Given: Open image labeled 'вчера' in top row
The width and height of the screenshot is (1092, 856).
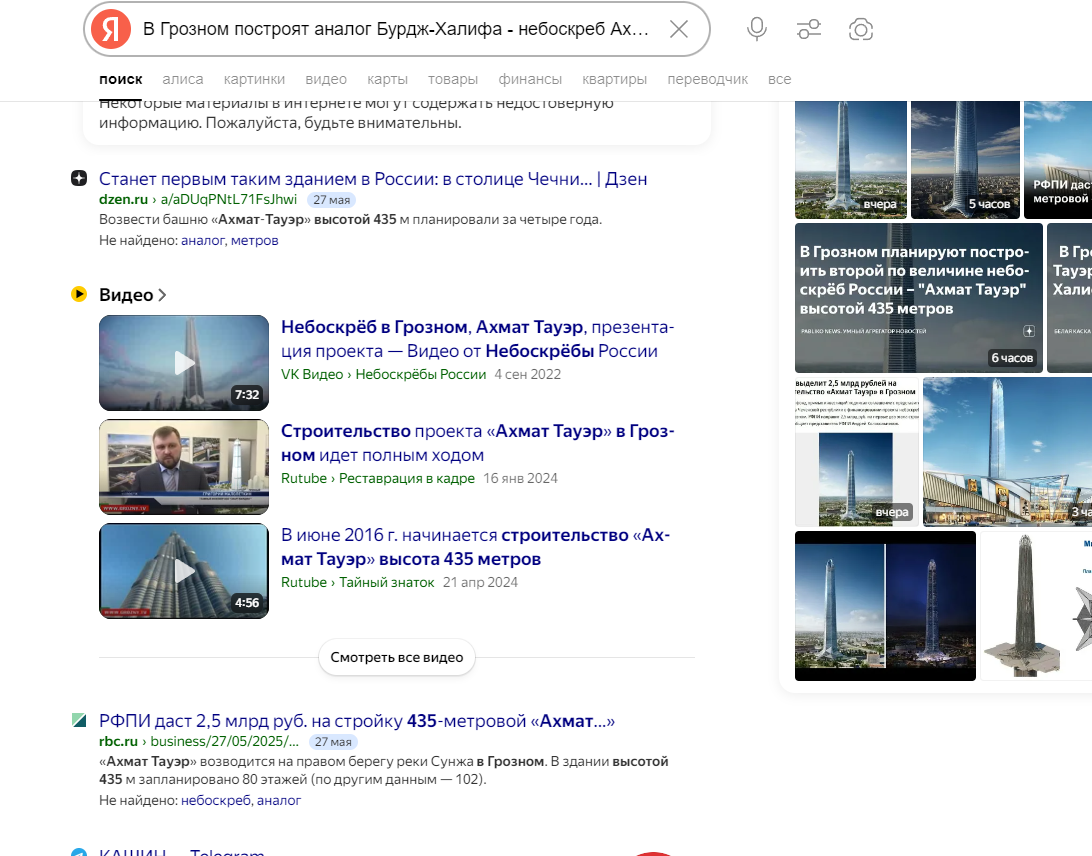Looking at the screenshot, I should (x=850, y=159).
